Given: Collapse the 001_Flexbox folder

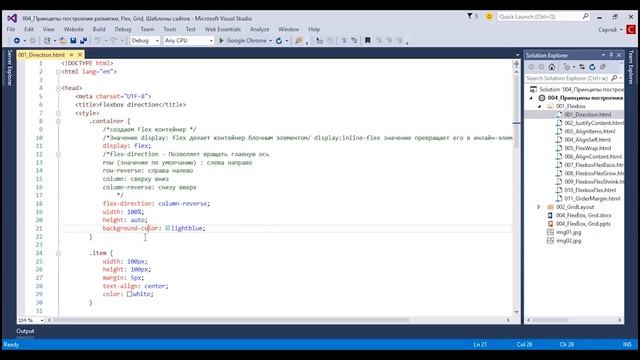Looking at the screenshot, I should tap(540, 106).
